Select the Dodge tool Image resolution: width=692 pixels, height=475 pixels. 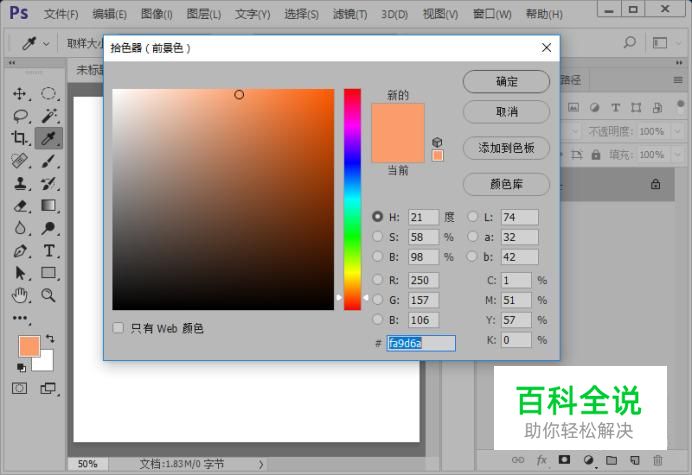pyautogui.click(x=49, y=228)
